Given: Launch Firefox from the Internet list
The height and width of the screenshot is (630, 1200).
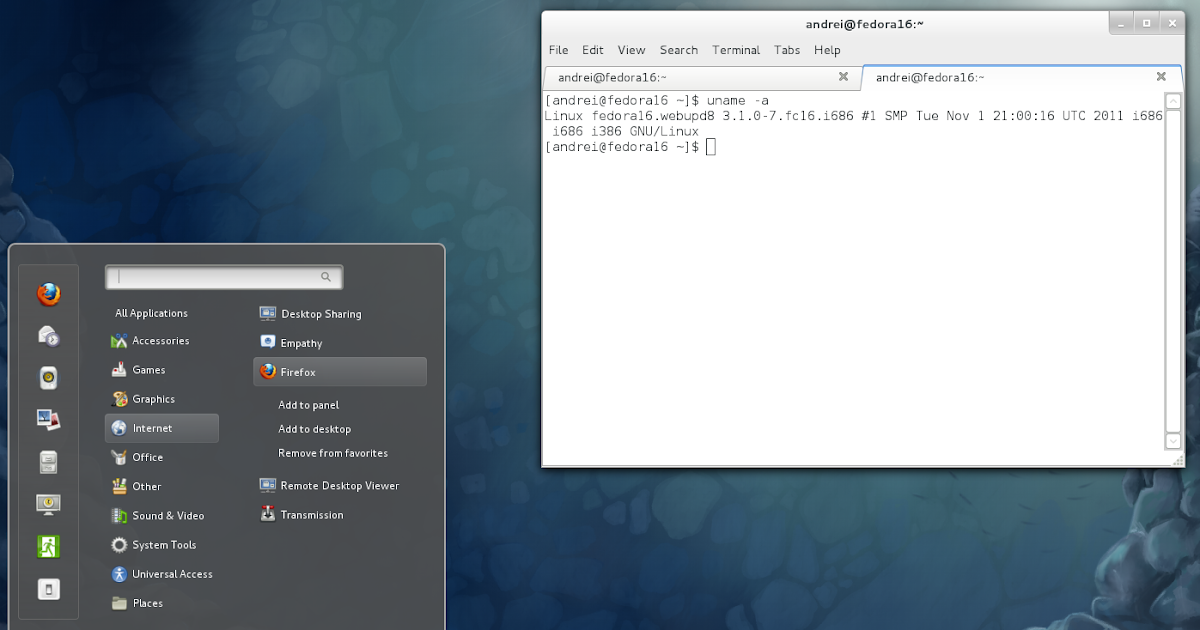Looking at the screenshot, I should tap(340, 372).
